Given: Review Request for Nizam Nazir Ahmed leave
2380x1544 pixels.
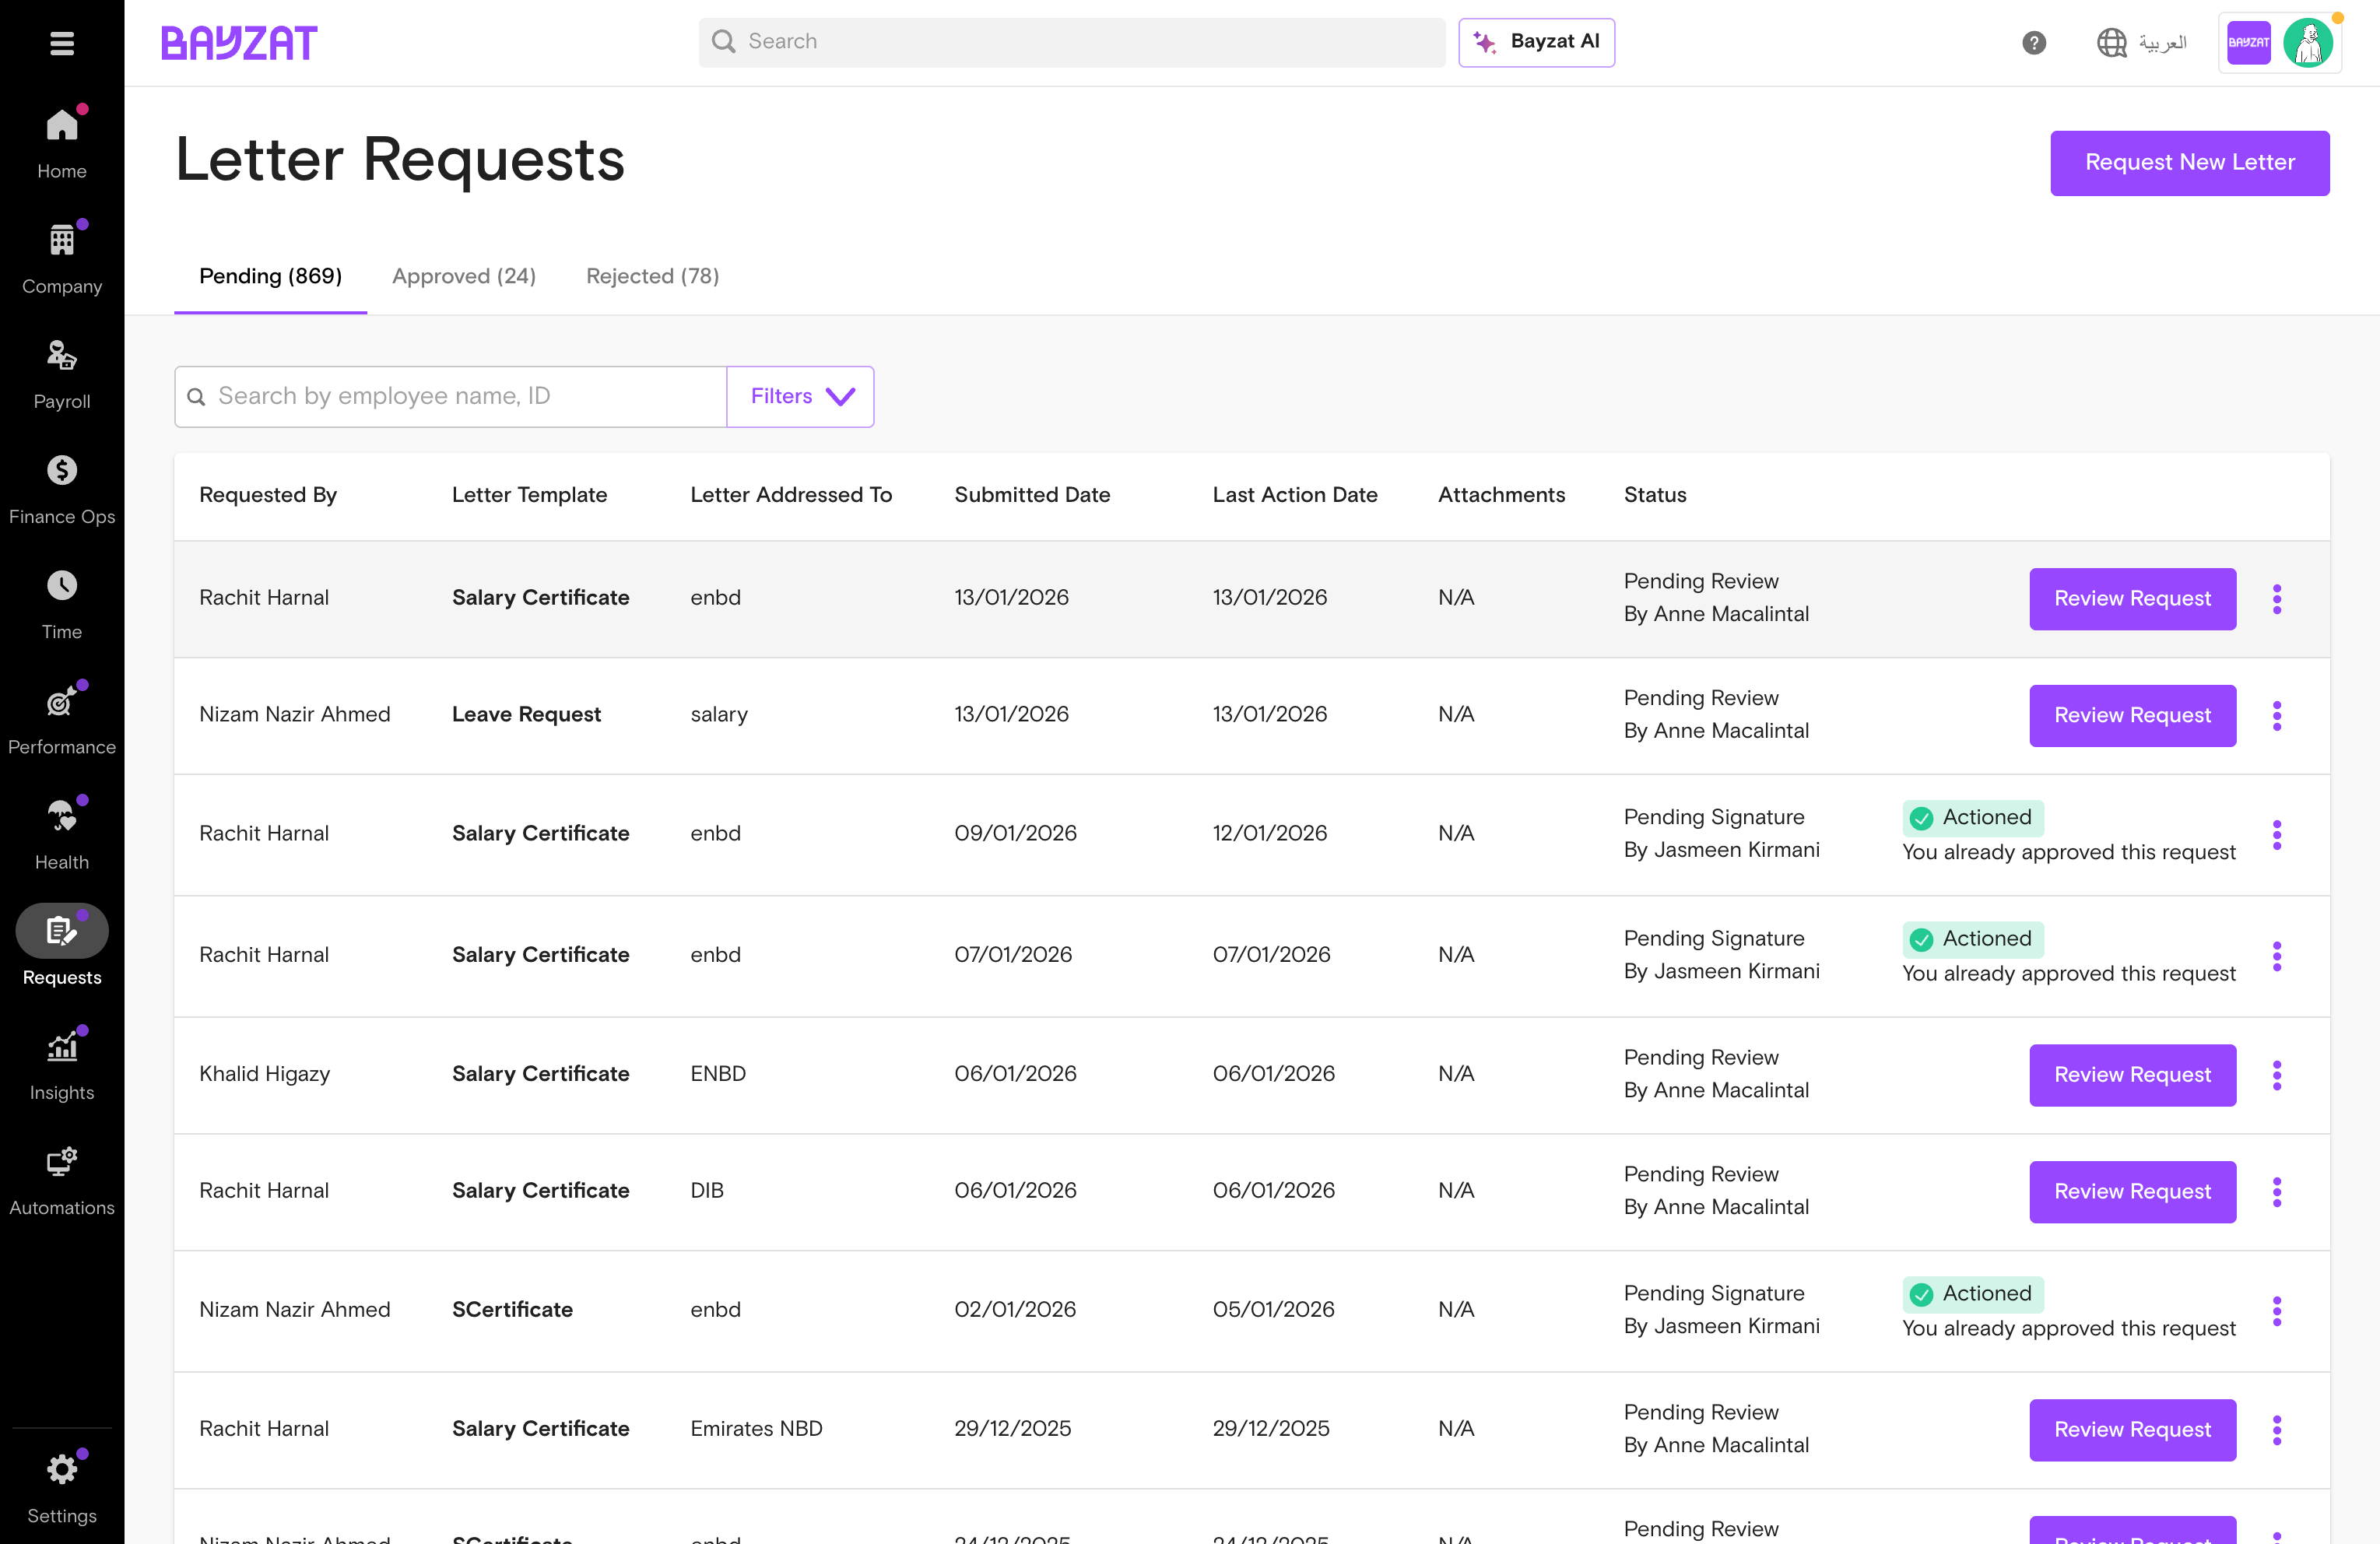Looking at the screenshot, I should click(x=2132, y=715).
